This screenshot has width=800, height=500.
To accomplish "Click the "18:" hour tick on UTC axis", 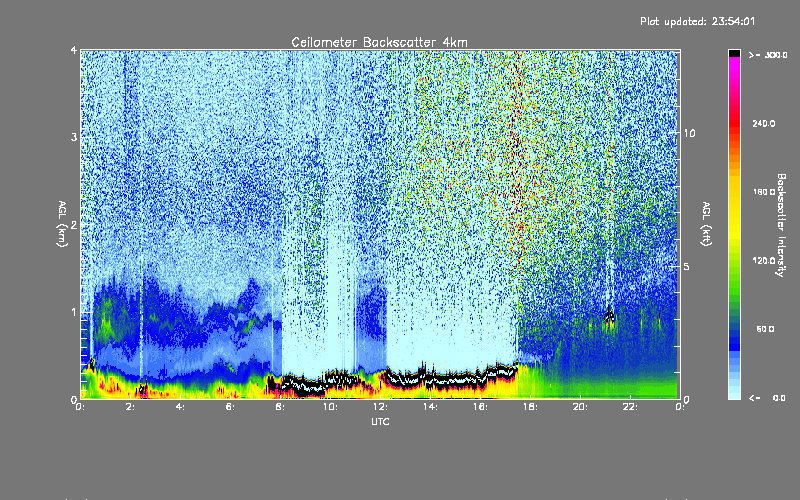I will click(x=530, y=407).
